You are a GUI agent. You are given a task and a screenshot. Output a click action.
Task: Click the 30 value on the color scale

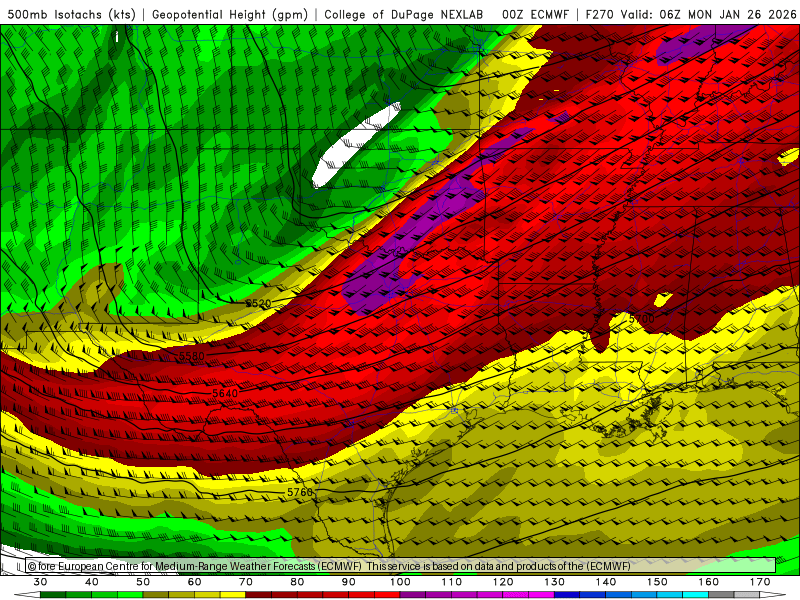[x=40, y=582]
